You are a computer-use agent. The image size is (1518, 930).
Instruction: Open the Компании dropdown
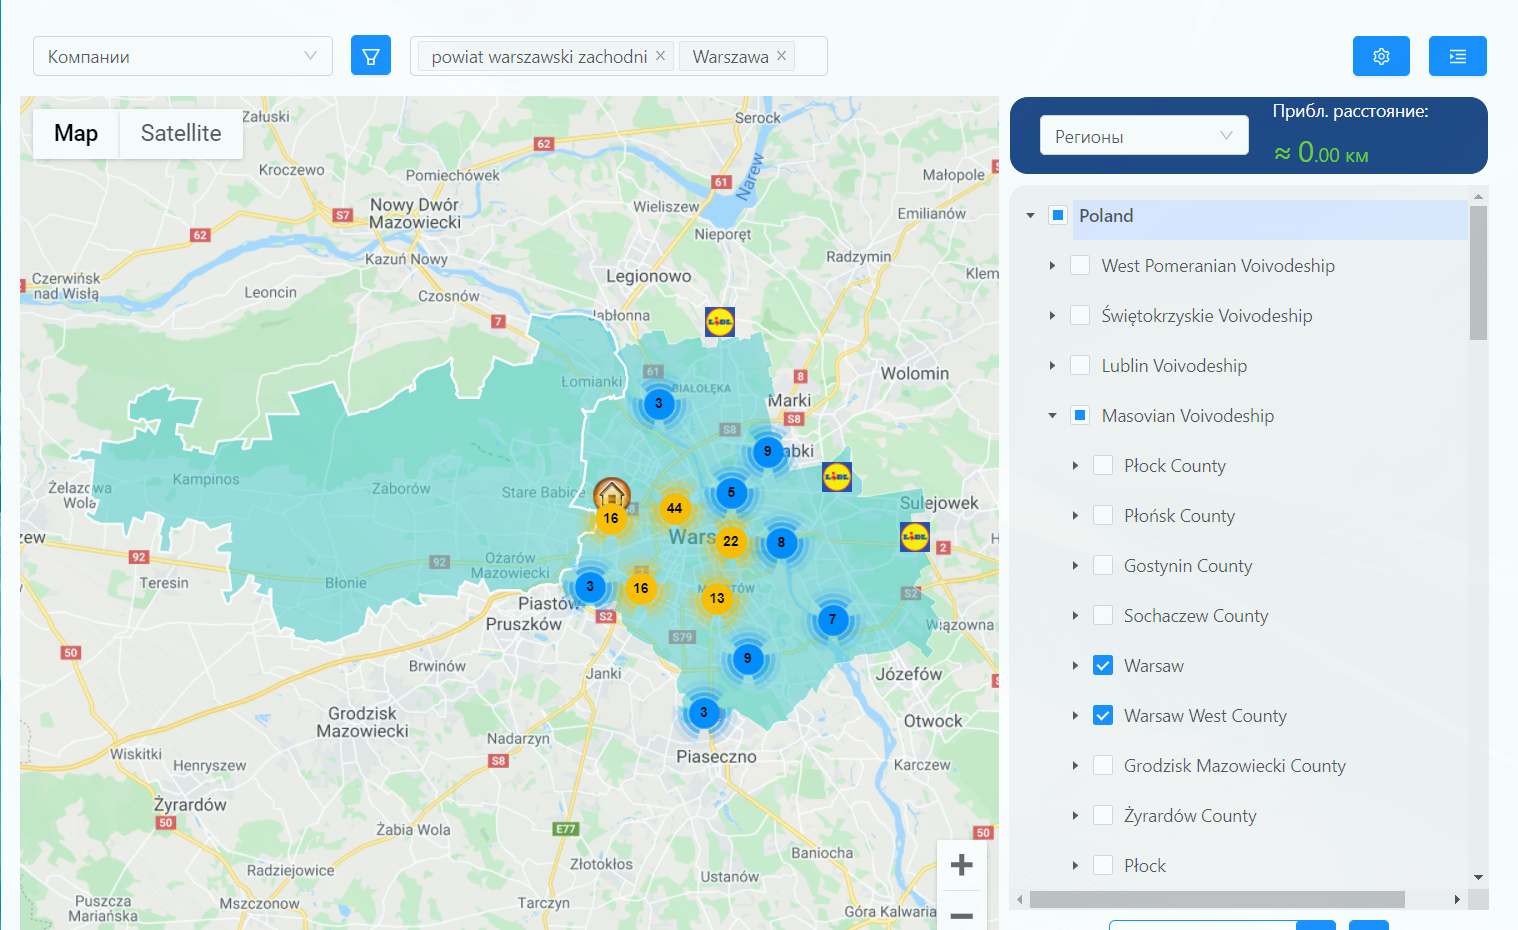point(183,56)
